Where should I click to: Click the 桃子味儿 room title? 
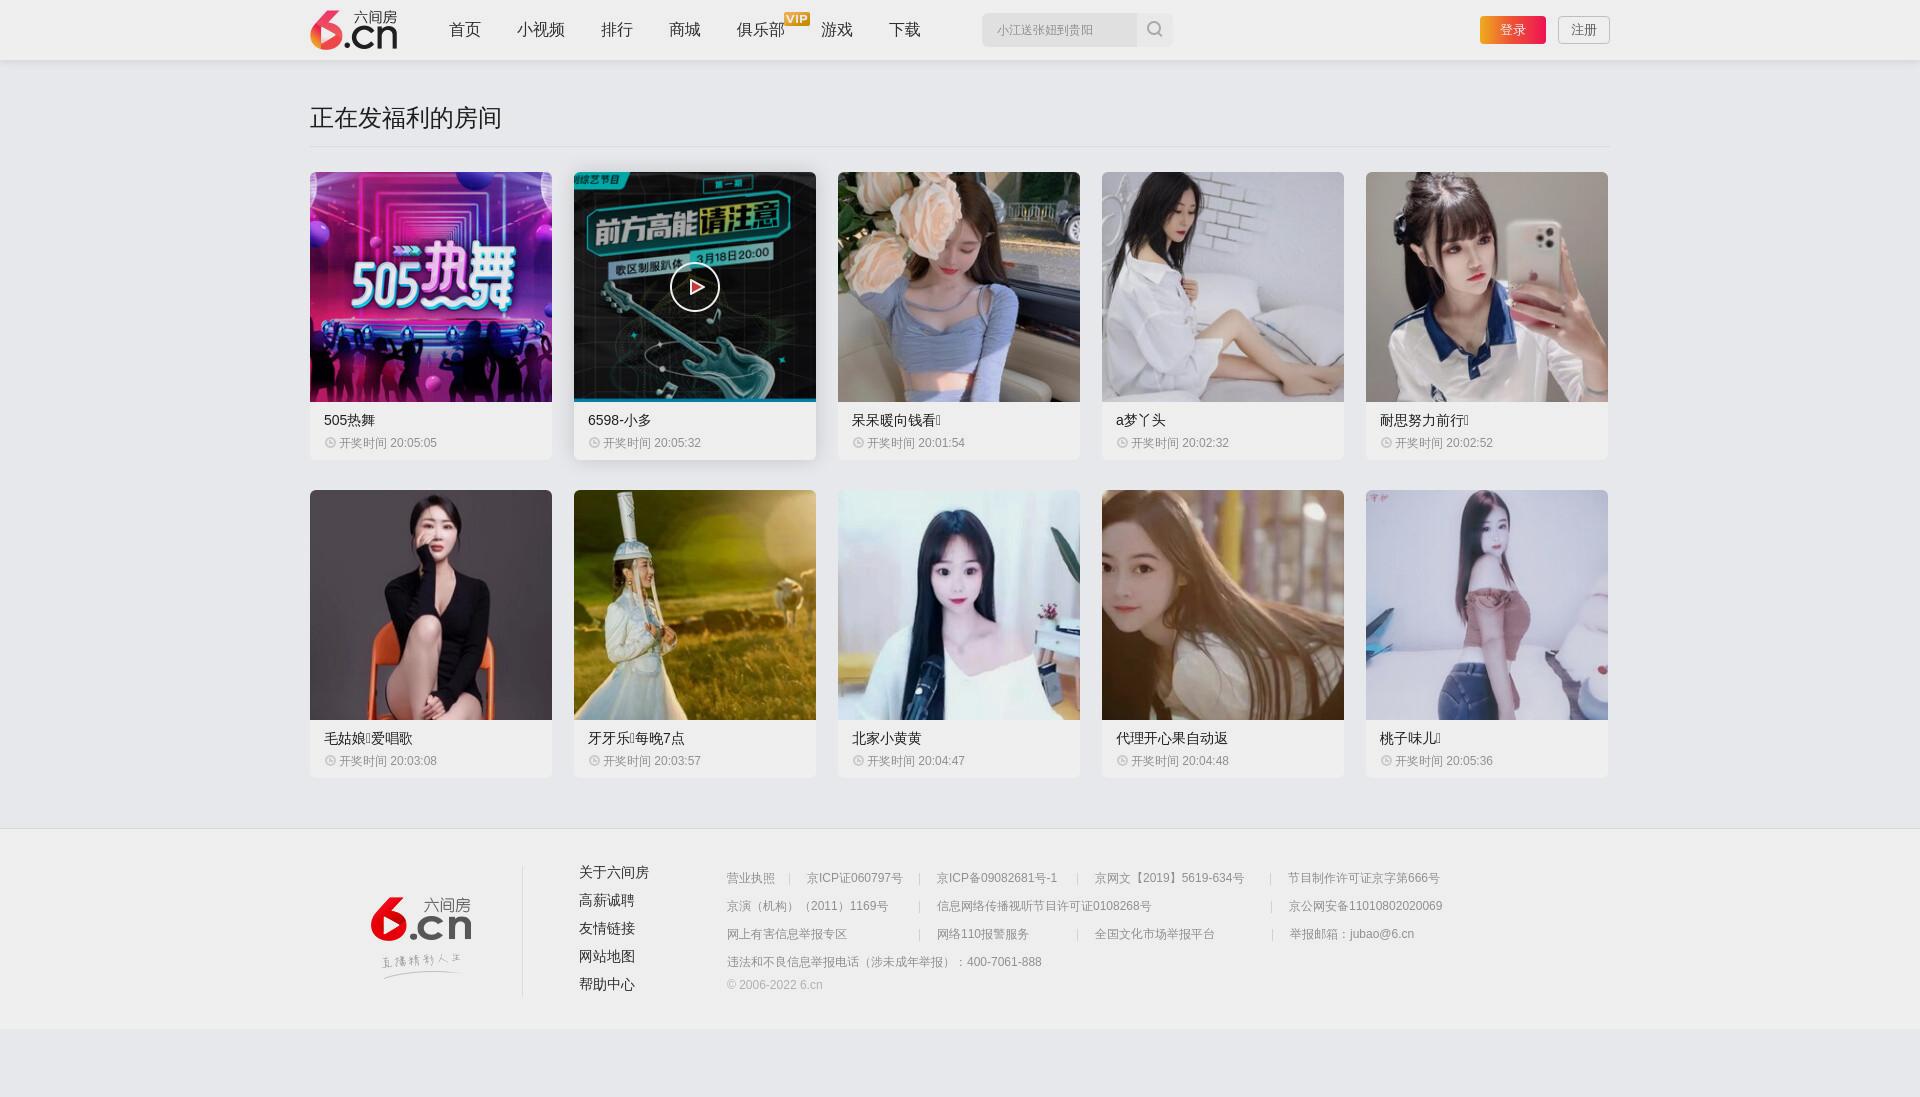1410,739
